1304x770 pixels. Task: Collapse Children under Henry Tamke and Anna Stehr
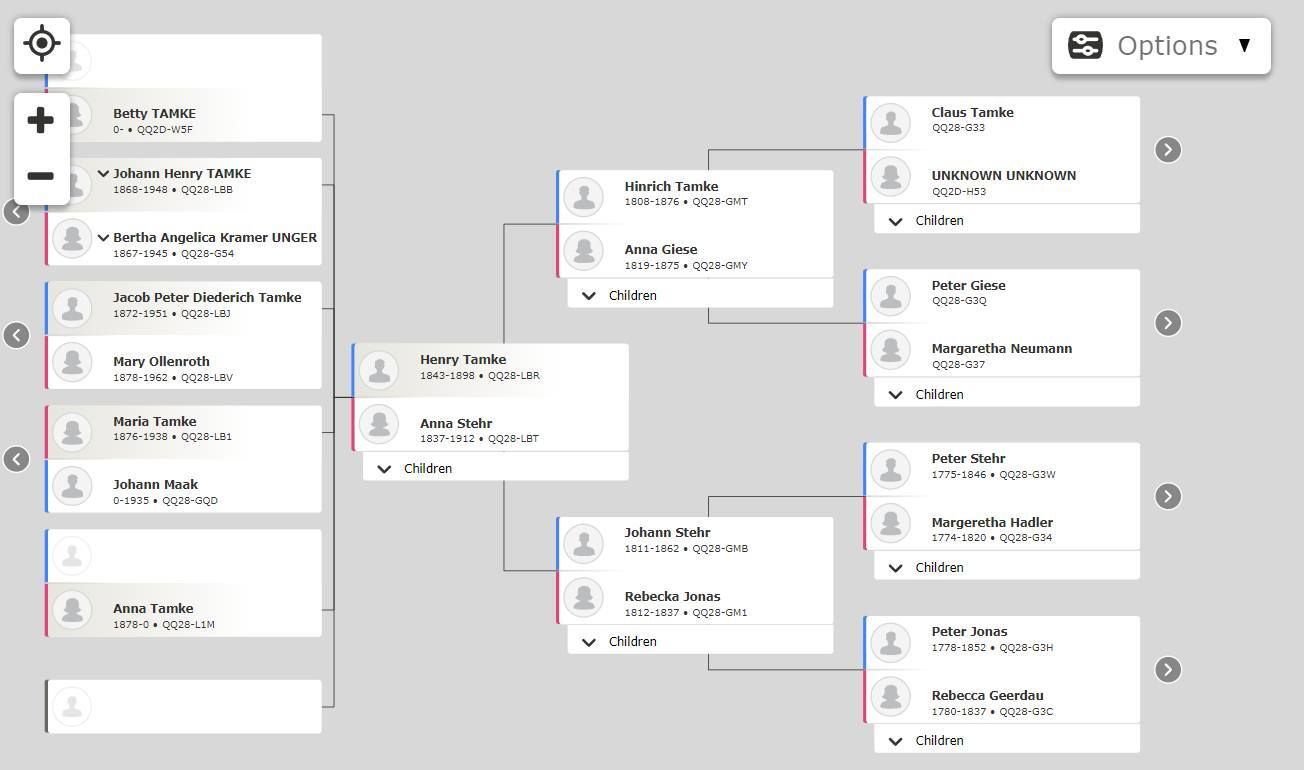click(x=496, y=468)
